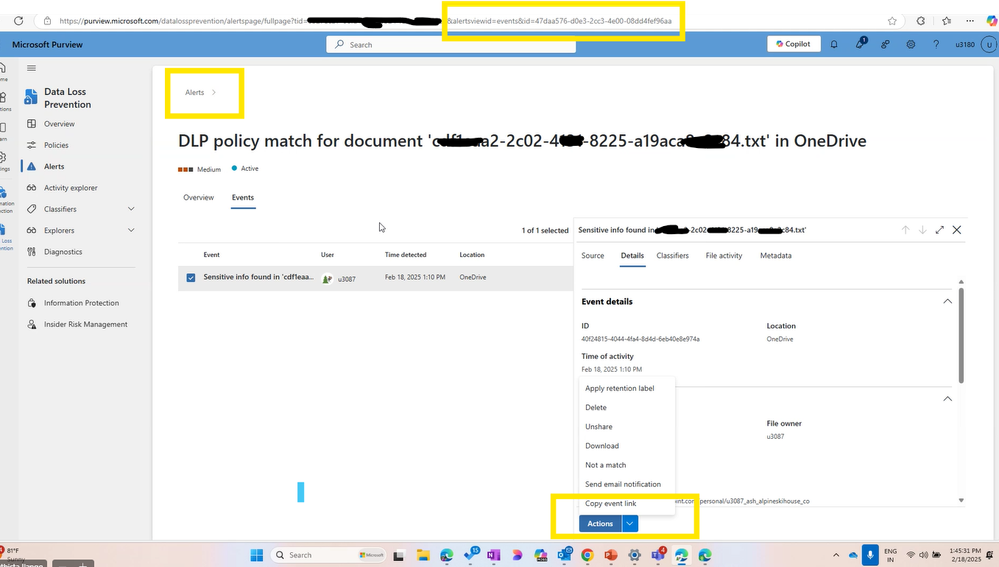
Task: Close the event details pane
Action: point(956,229)
